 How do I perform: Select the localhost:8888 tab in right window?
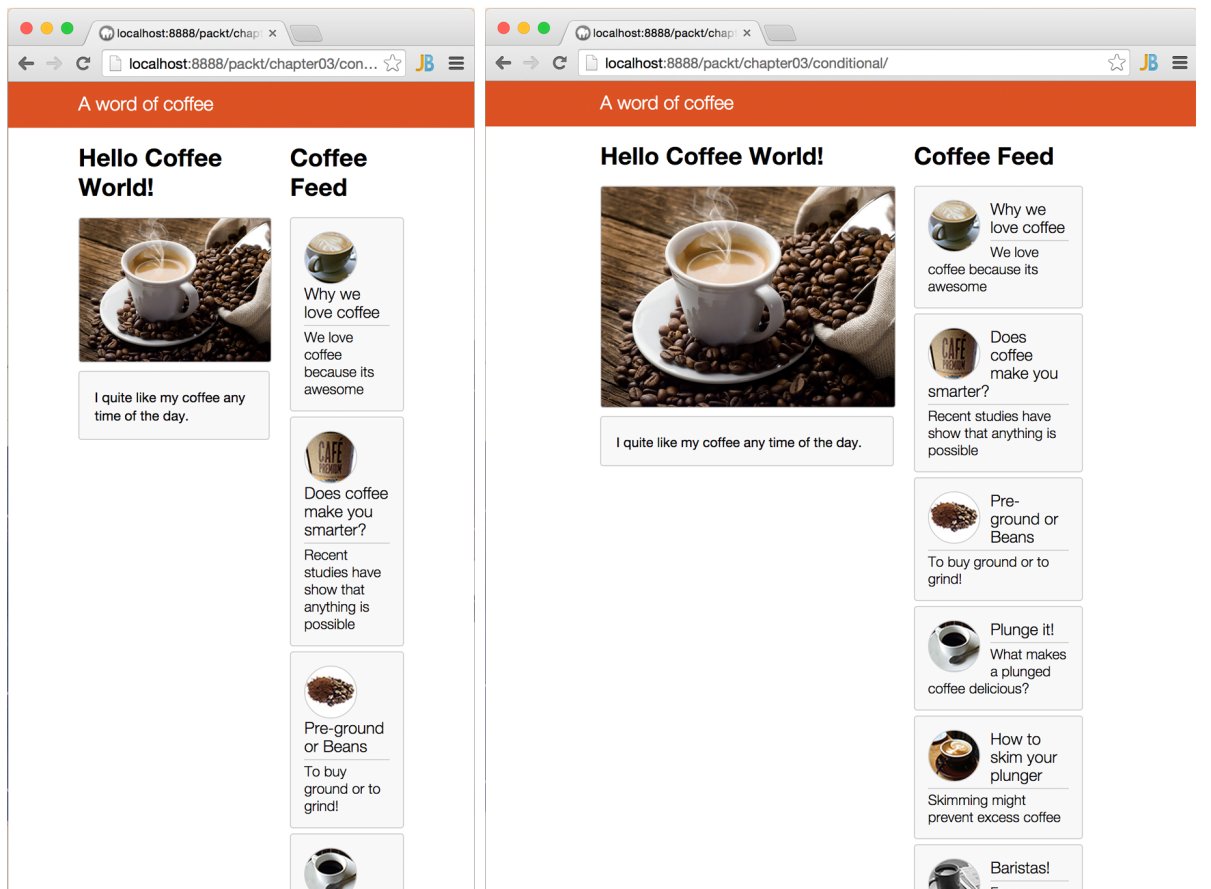(x=663, y=33)
